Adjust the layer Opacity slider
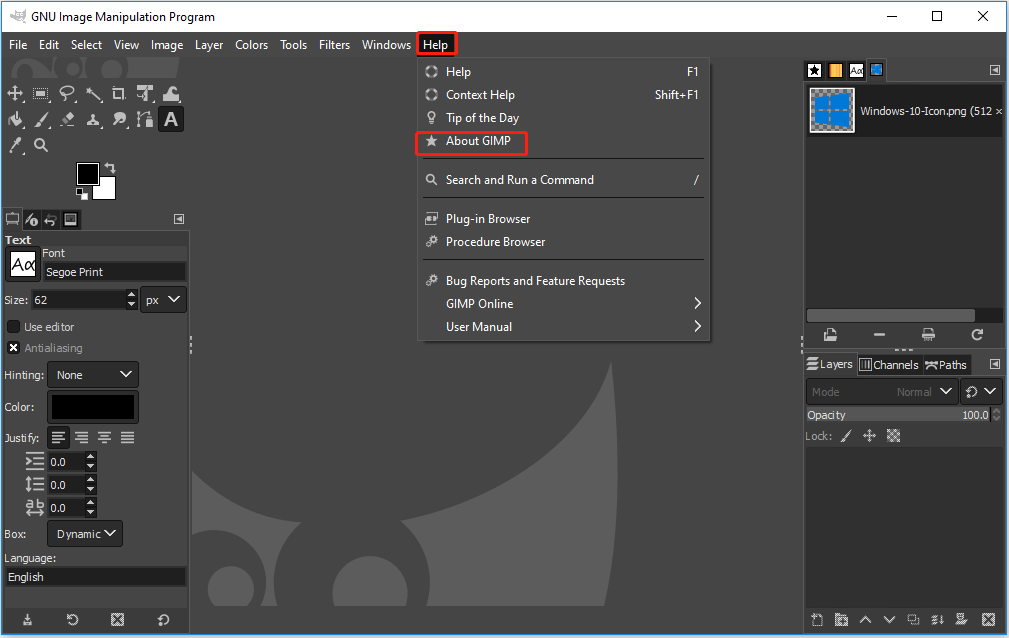The image size is (1009, 638). 899,415
